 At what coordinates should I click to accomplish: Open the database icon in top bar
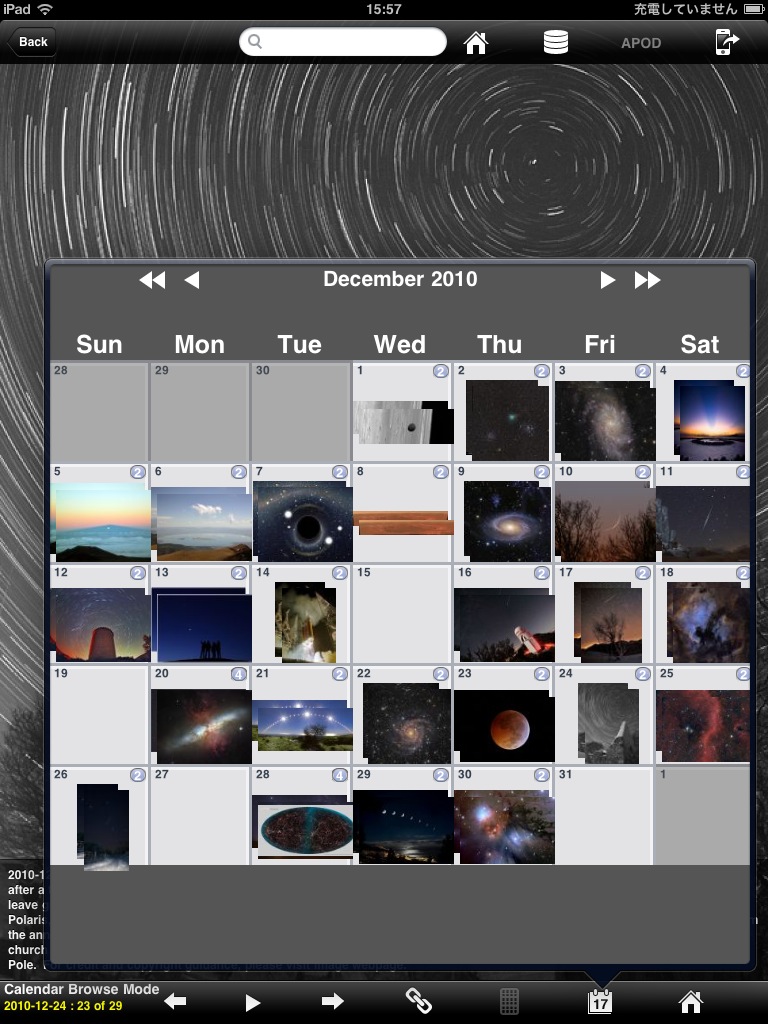tap(555, 42)
